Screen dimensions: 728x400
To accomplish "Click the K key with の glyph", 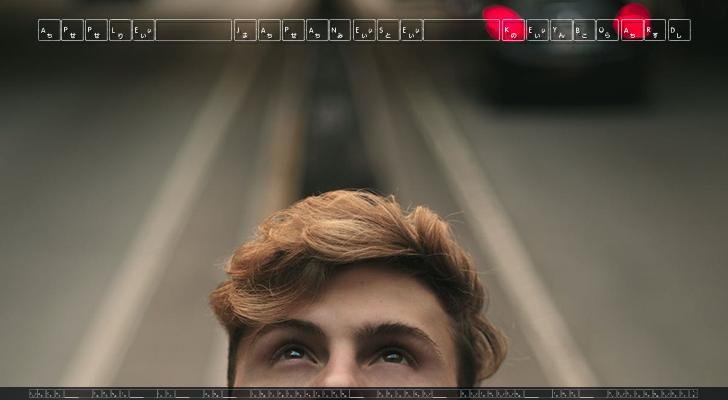I will 512,30.
